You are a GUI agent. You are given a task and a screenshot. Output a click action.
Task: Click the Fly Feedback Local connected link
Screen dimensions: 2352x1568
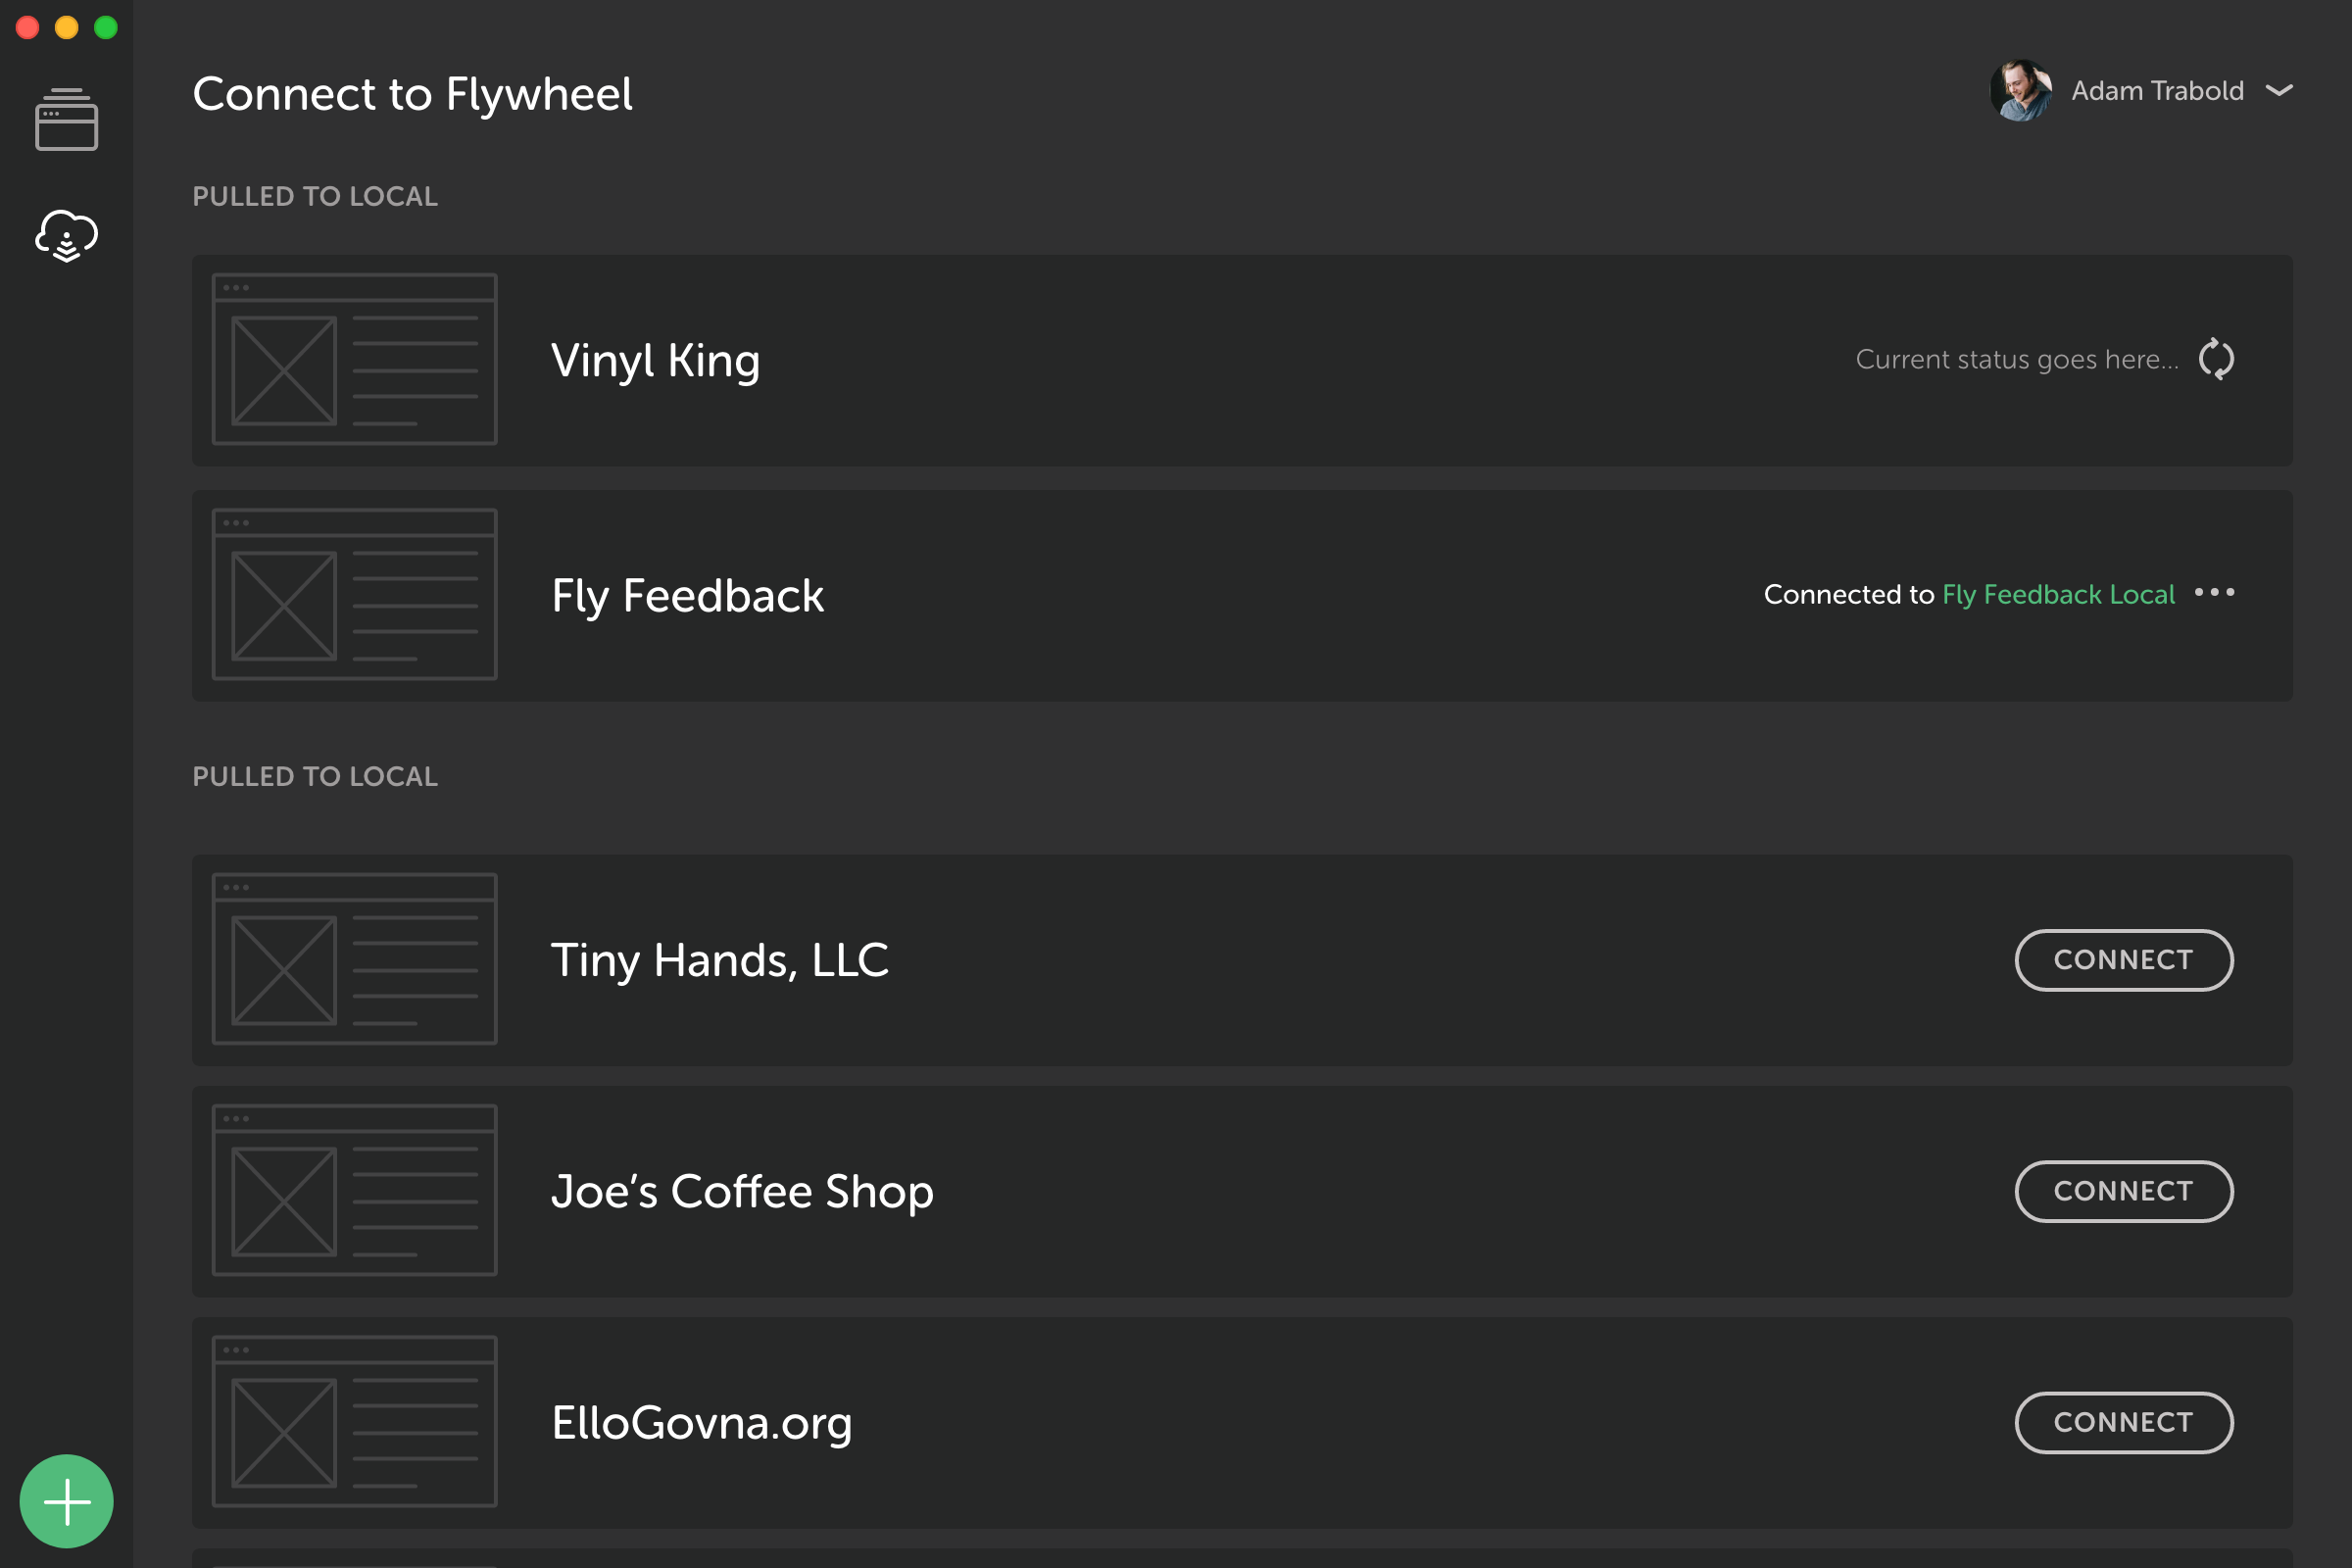pyautogui.click(x=2058, y=593)
